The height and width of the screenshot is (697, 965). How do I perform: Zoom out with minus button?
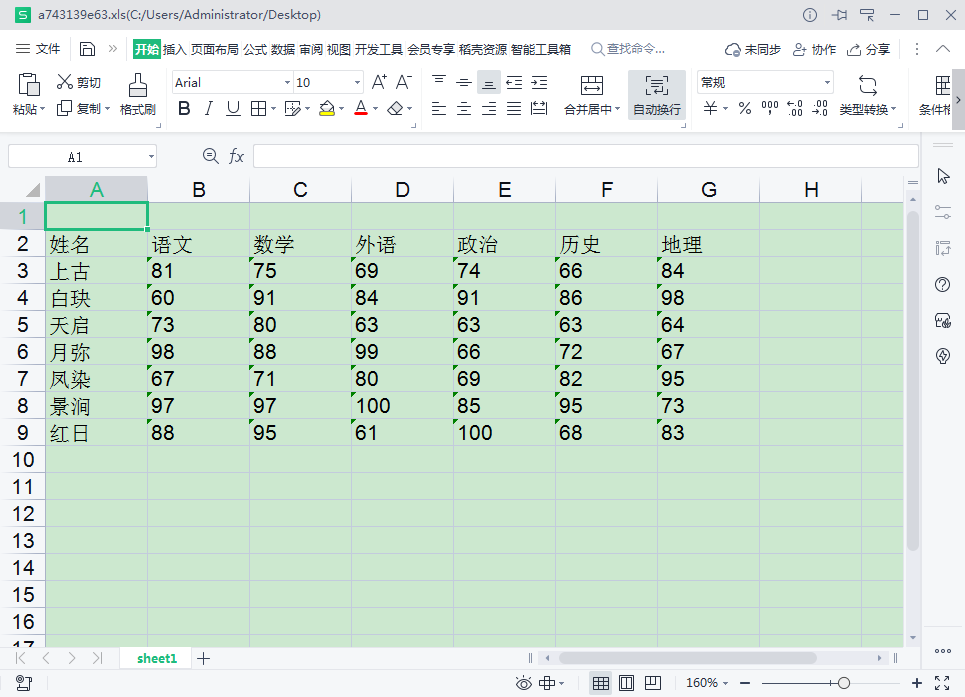745,683
